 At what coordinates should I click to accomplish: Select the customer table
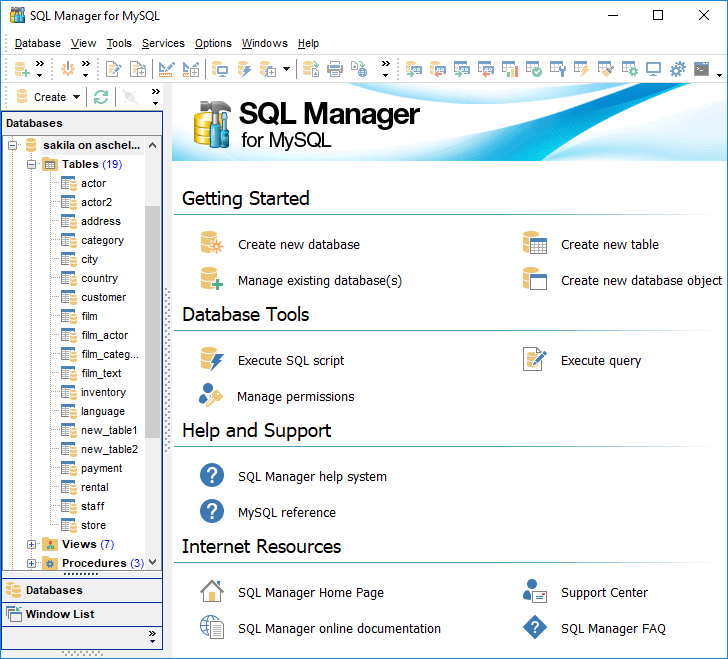click(x=103, y=297)
